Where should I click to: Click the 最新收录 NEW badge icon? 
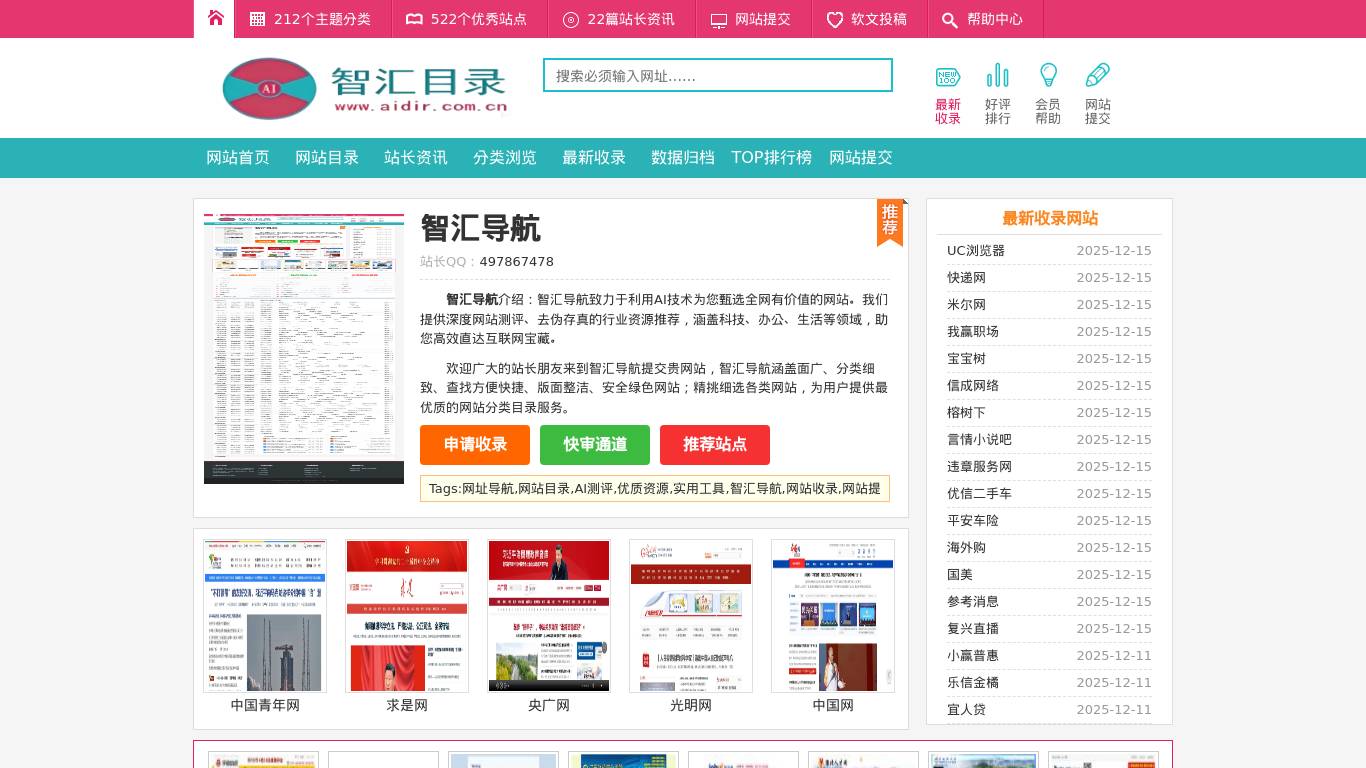click(947, 75)
